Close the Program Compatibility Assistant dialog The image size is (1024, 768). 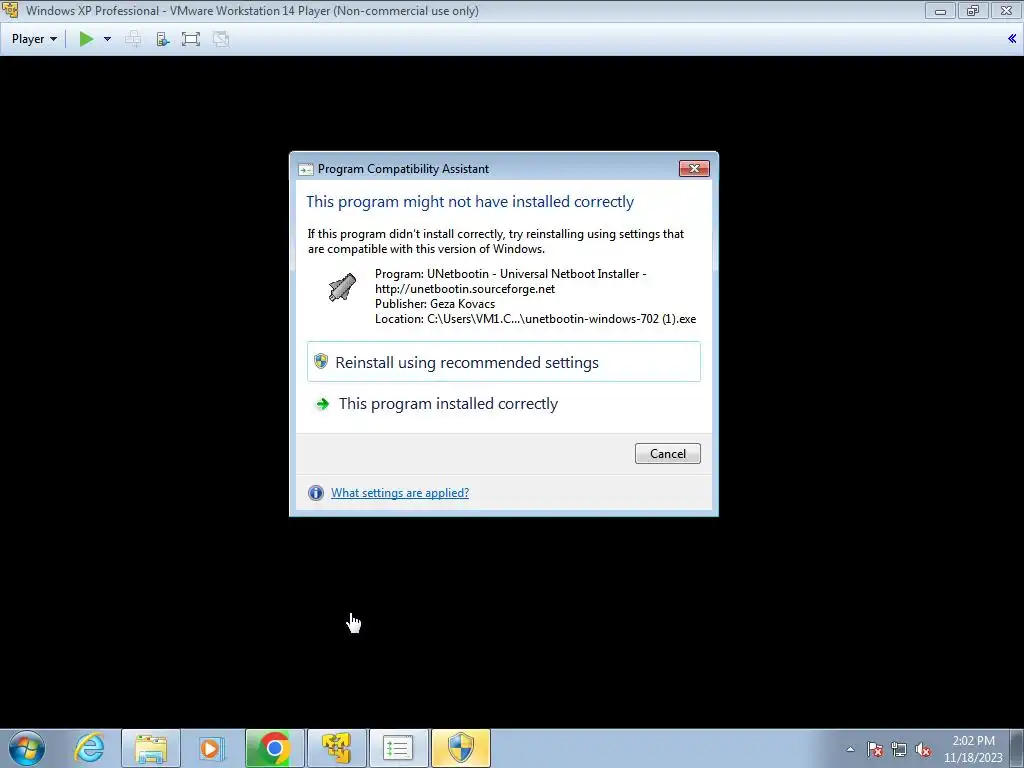pyautogui.click(x=694, y=168)
